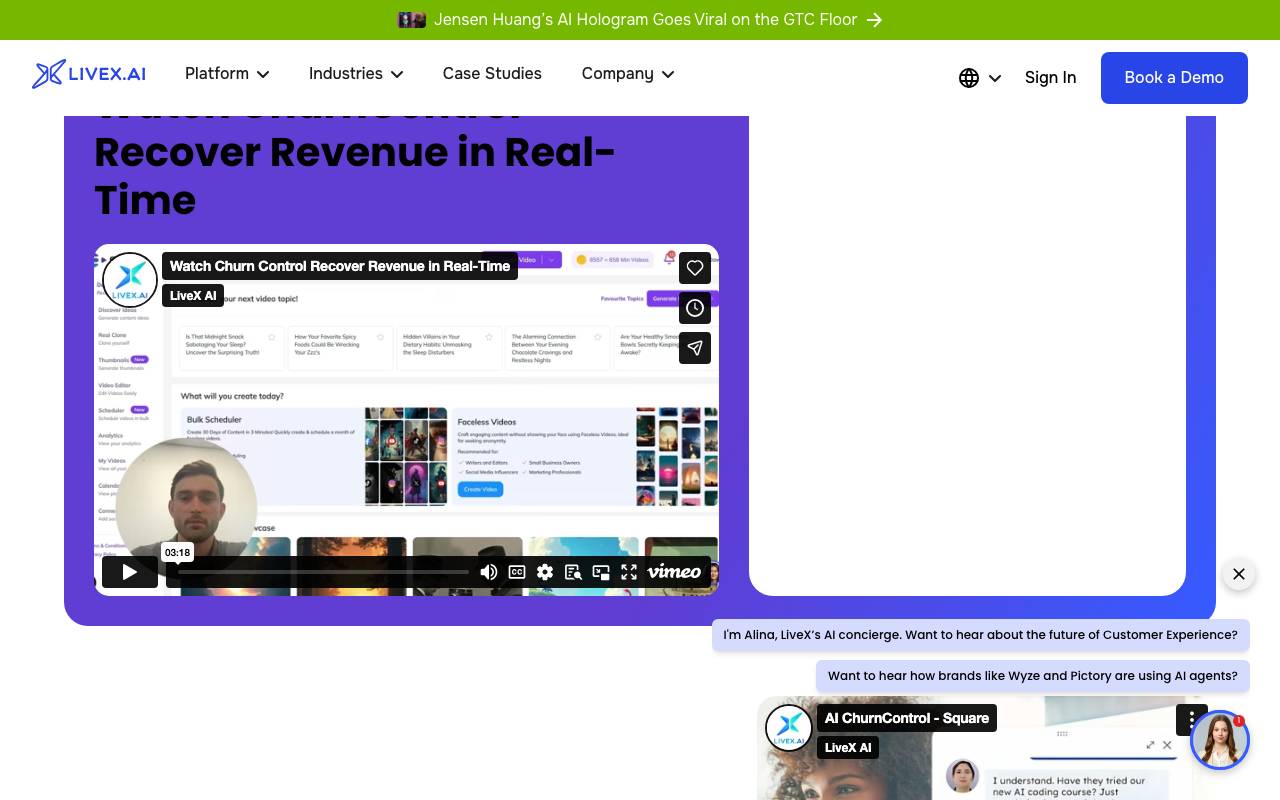Image resolution: width=1280 pixels, height=800 pixels.
Task: Click the LiveX.AI logo in the header
Action: pos(89,74)
